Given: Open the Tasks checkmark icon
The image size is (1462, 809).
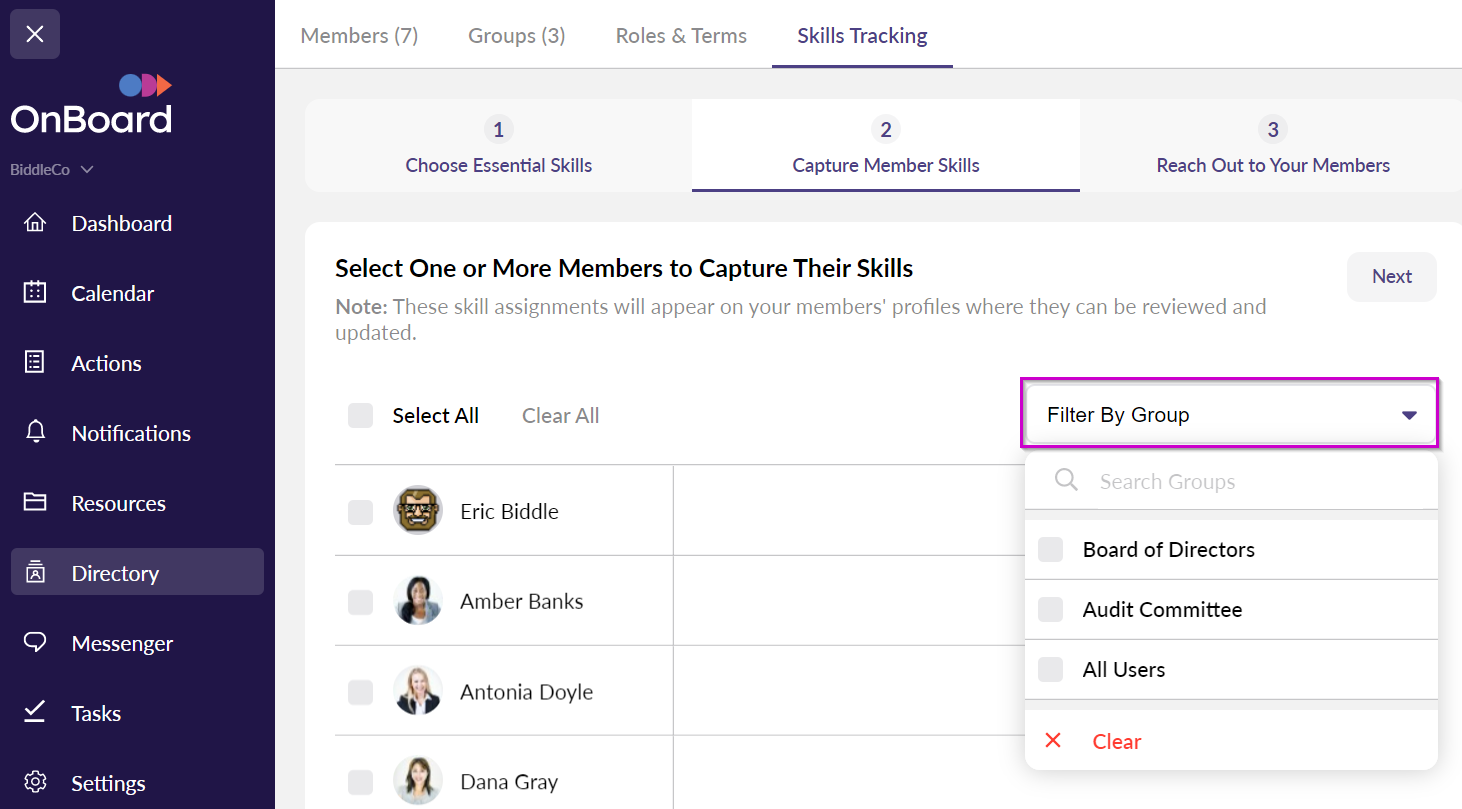Looking at the screenshot, I should 35,712.
